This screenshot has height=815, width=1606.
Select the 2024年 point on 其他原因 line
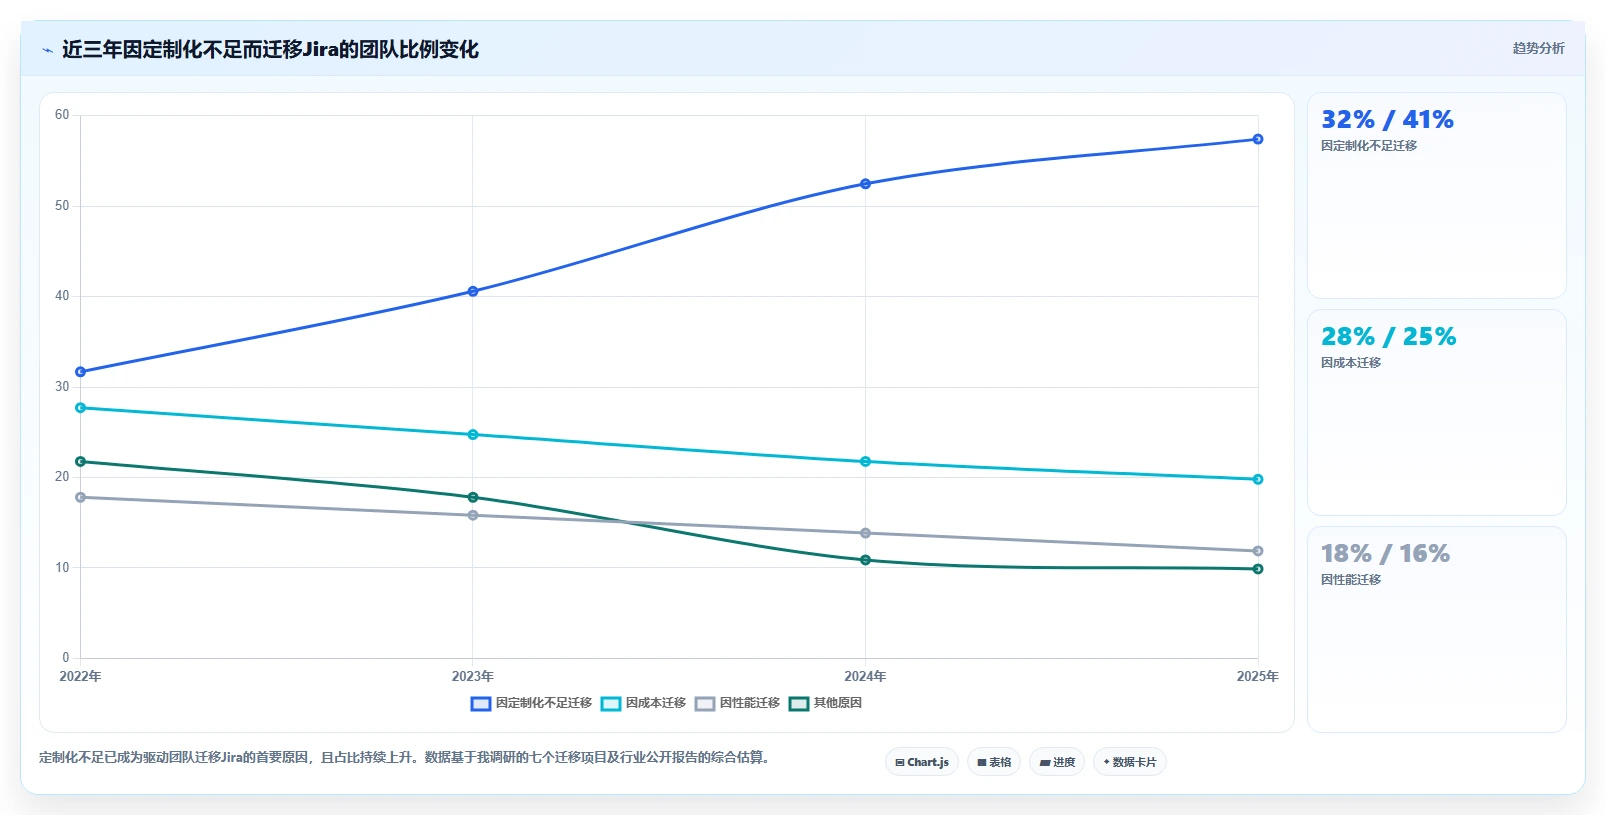click(x=865, y=561)
